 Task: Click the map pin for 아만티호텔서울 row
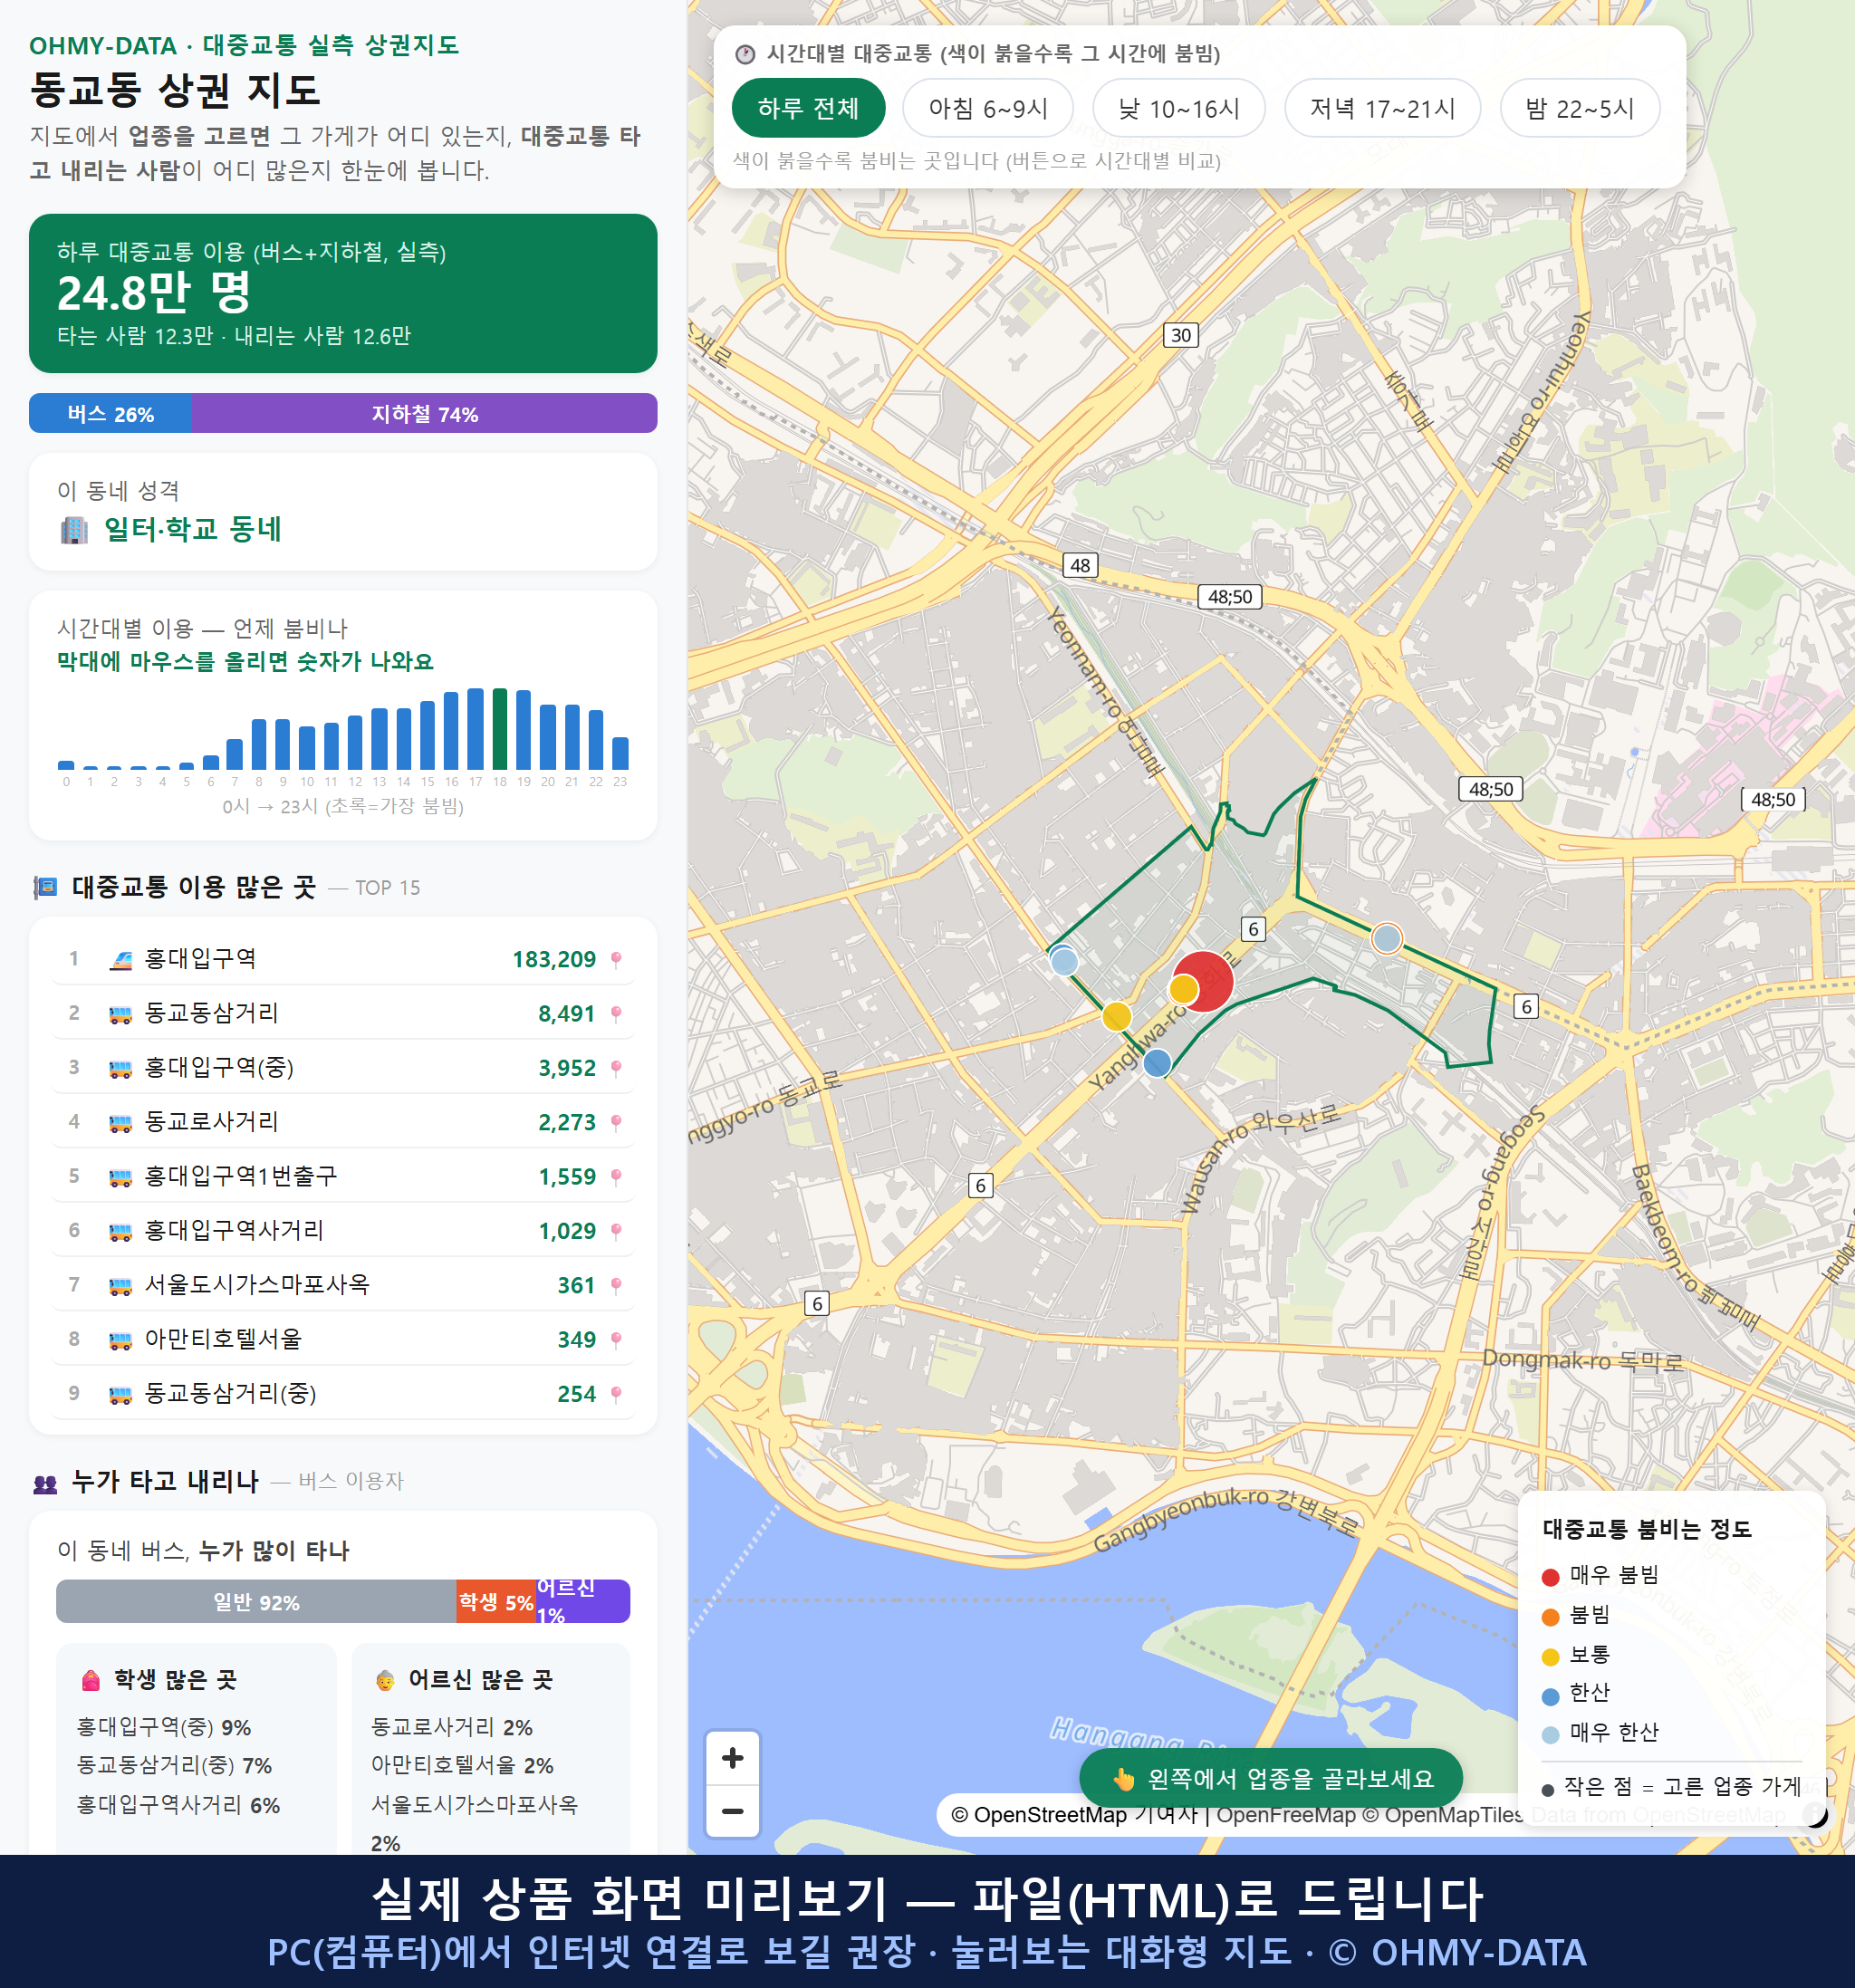[616, 1340]
